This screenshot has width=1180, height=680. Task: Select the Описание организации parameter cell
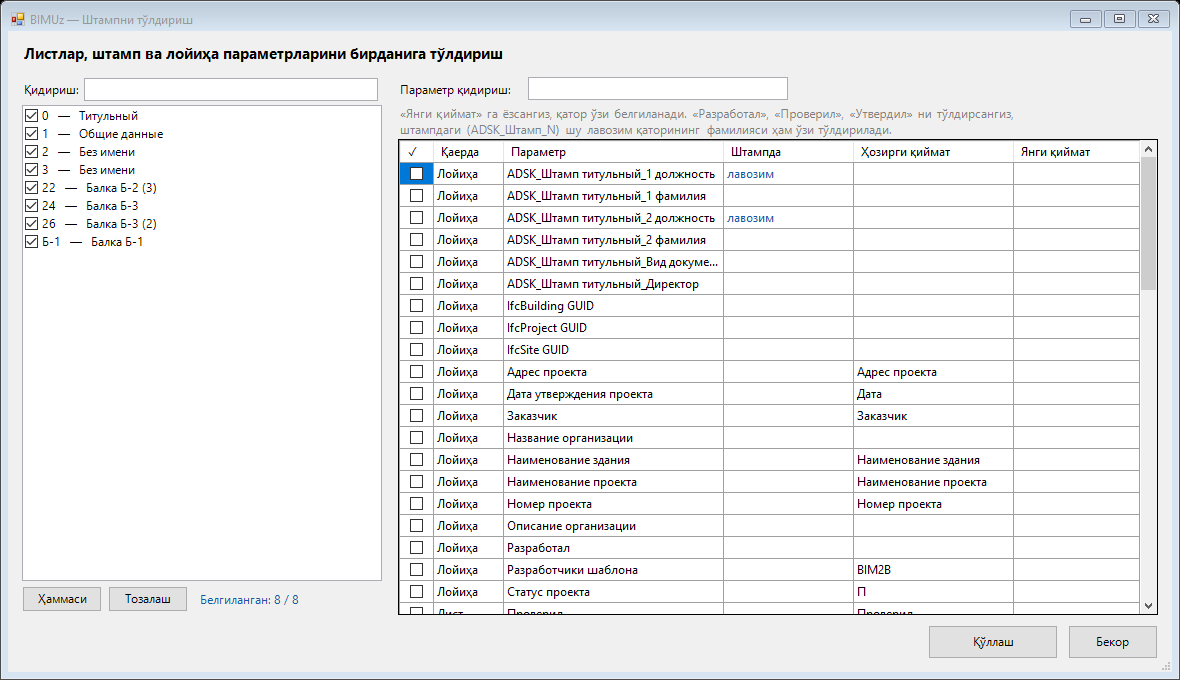point(613,526)
